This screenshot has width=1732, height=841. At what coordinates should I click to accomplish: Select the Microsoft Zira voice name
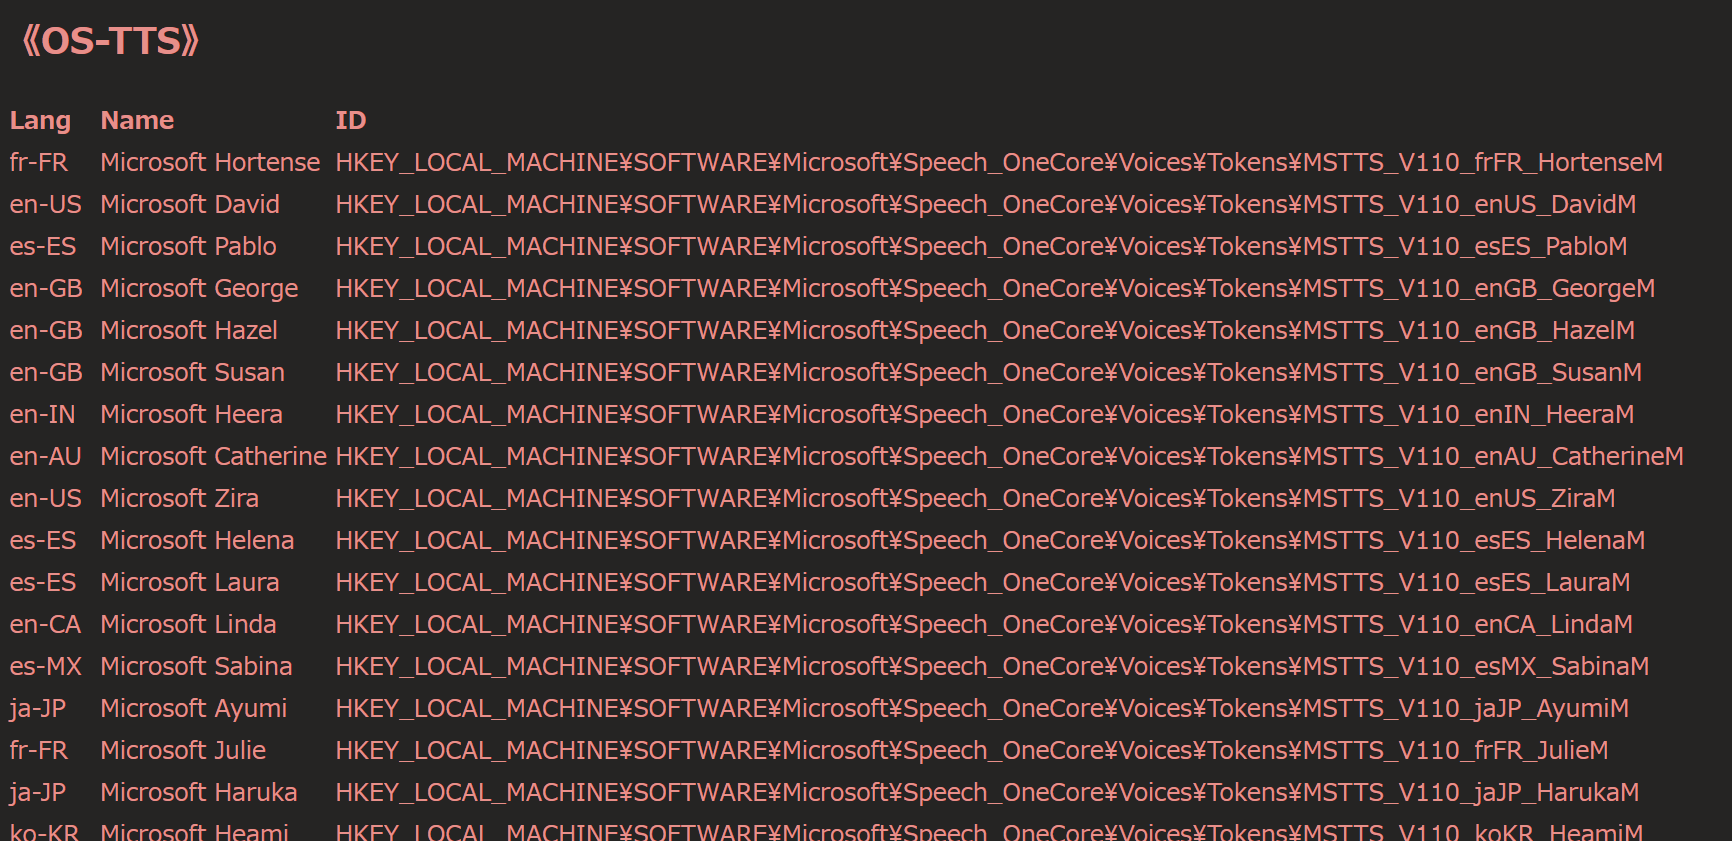(x=179, y=499)
